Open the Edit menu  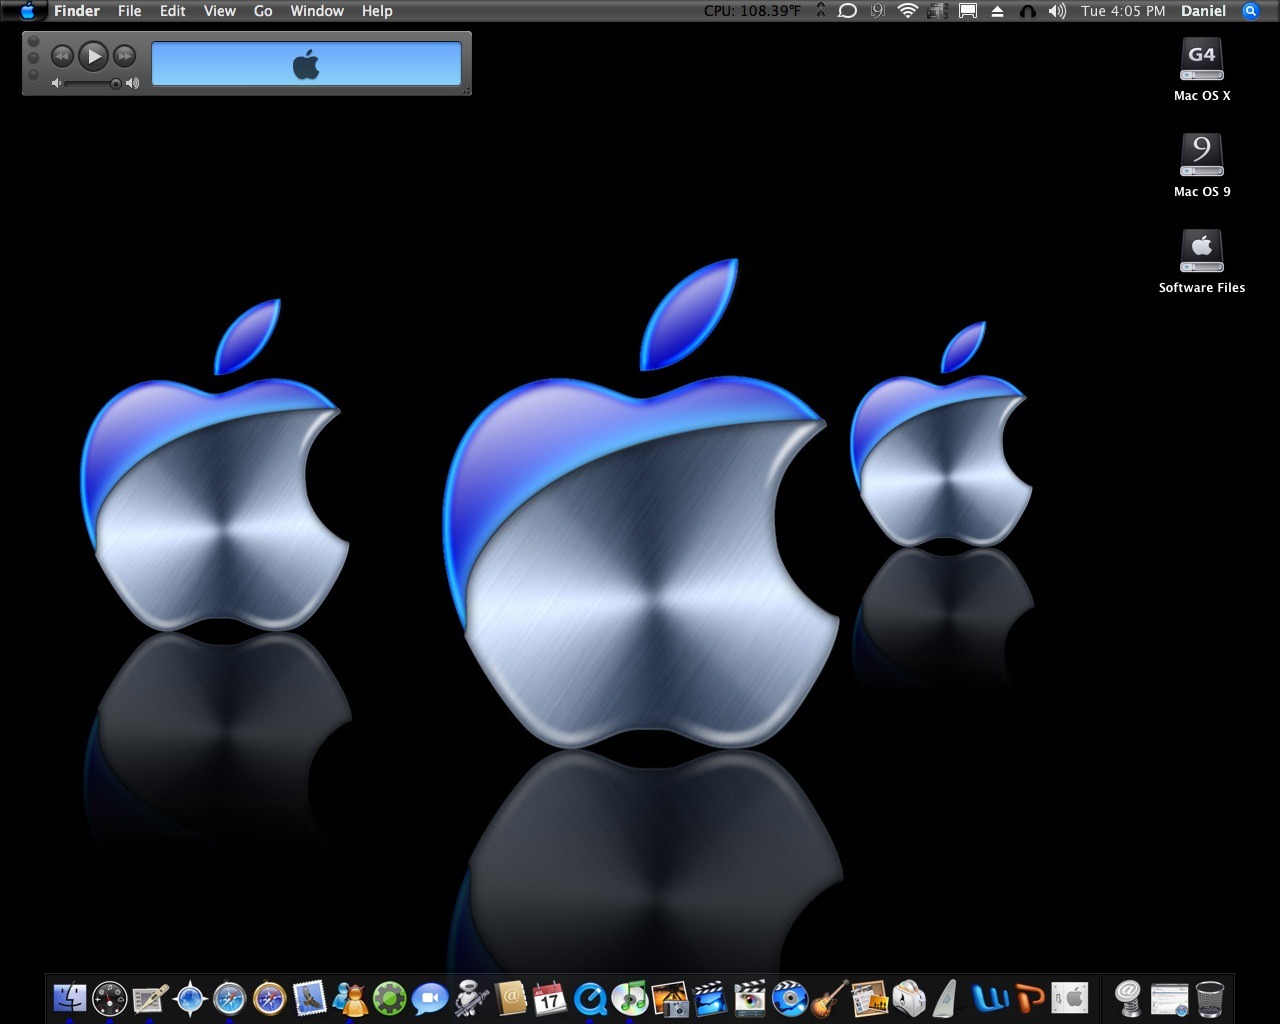point(173,11)
